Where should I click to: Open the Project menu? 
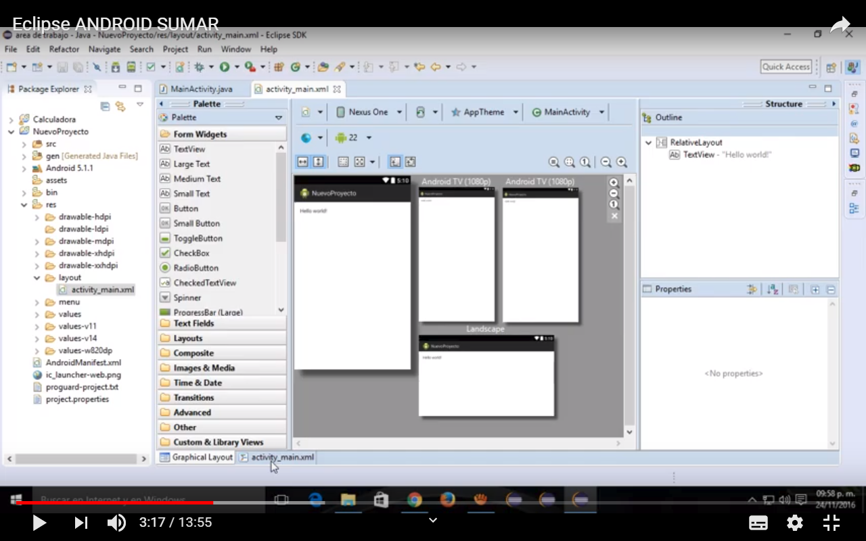[x=175, y=49]
